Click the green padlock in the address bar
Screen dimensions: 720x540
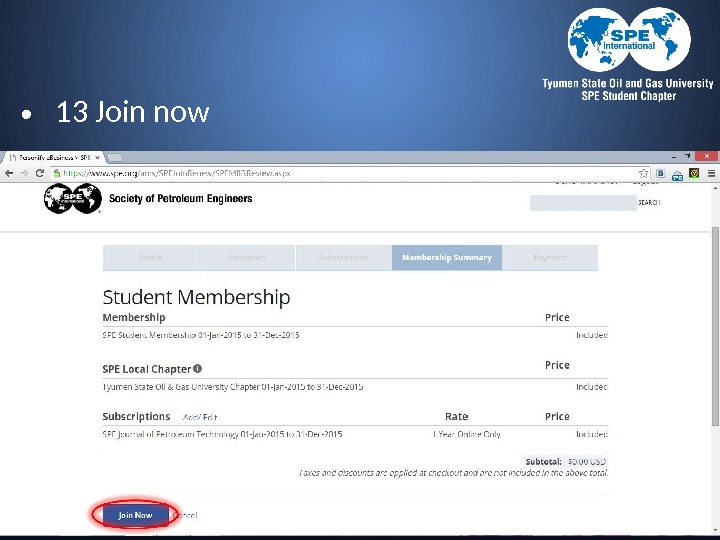(x=56, y=173)
